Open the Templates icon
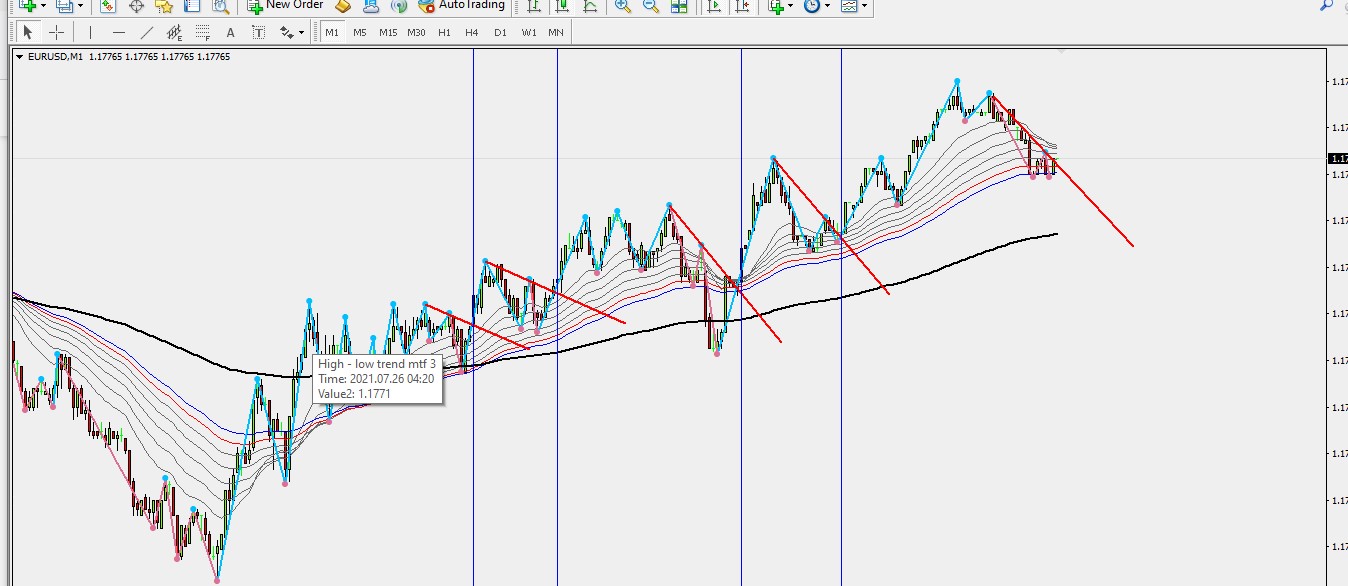1348x586 pixels. pyautogui.click(x=849, y=5)
